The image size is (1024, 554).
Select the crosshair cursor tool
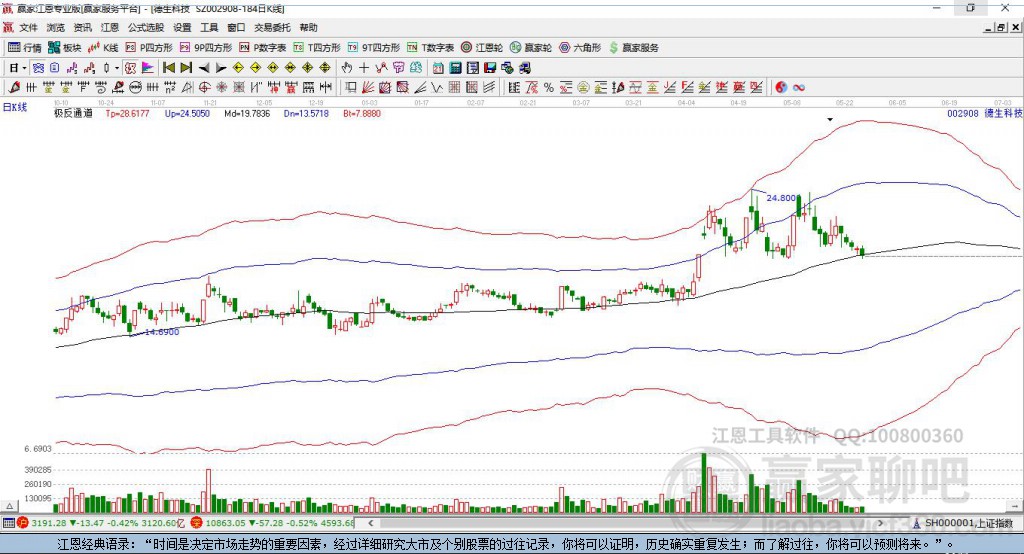(364, 68)
